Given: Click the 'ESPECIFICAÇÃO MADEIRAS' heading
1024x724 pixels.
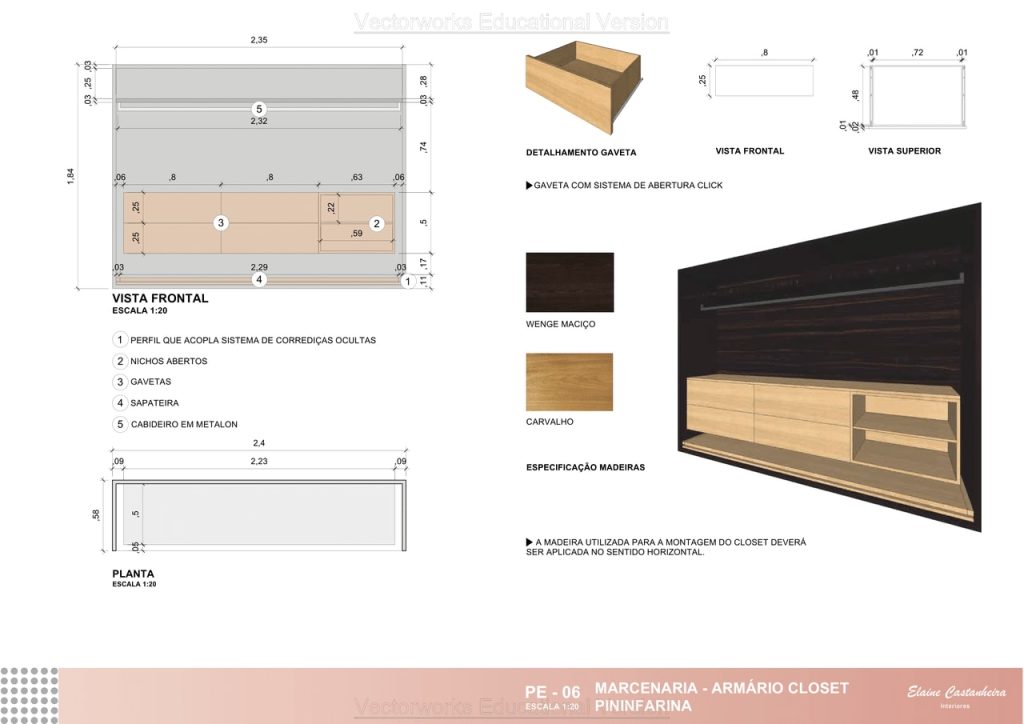Looking at the screenshot, I should click(x=586, y=467).
